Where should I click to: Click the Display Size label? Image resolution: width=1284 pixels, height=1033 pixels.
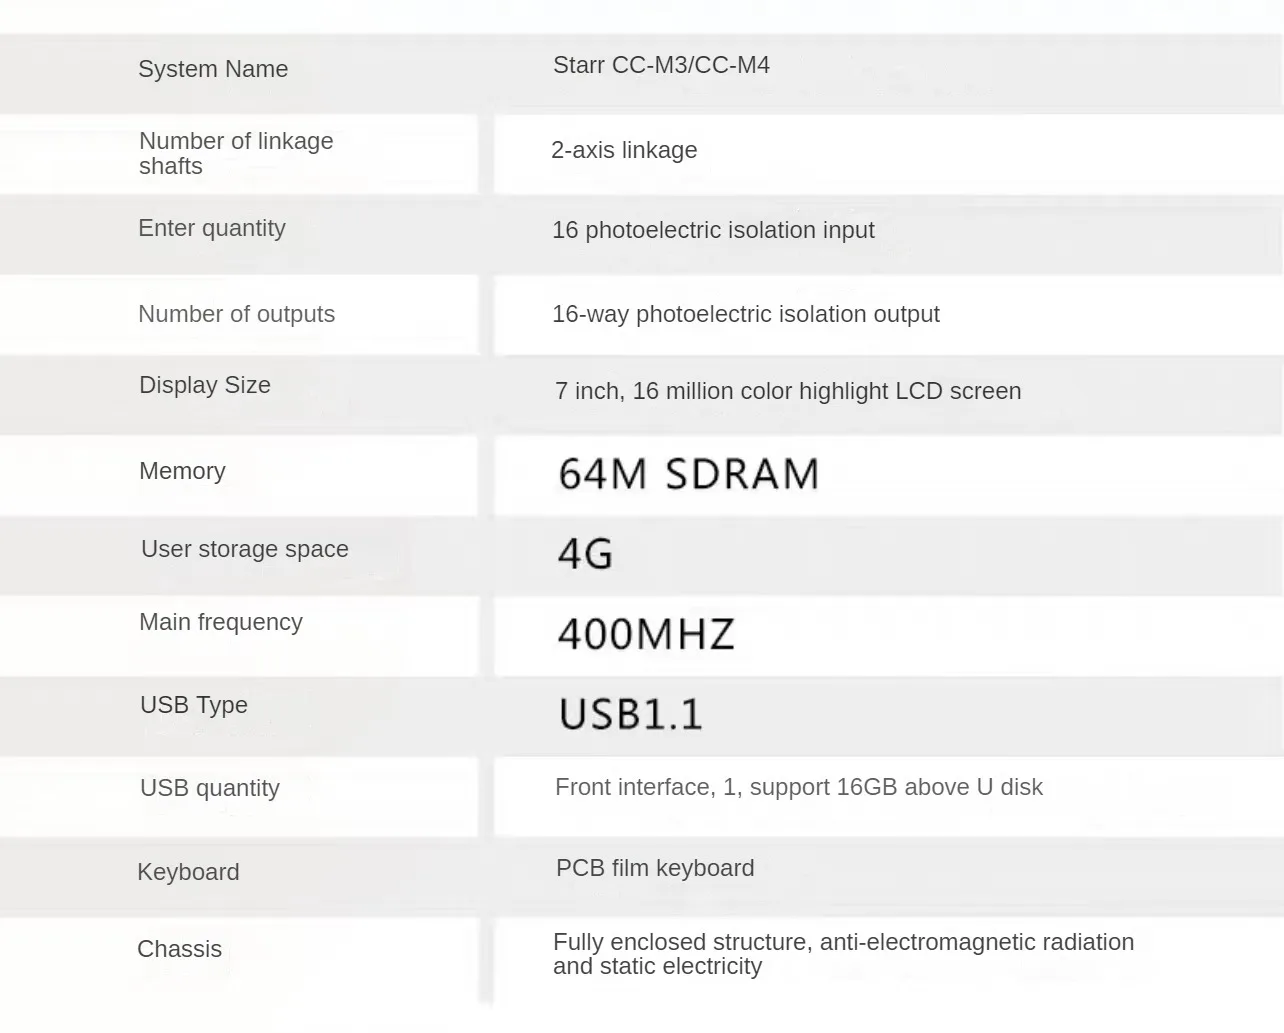(205, 385)
